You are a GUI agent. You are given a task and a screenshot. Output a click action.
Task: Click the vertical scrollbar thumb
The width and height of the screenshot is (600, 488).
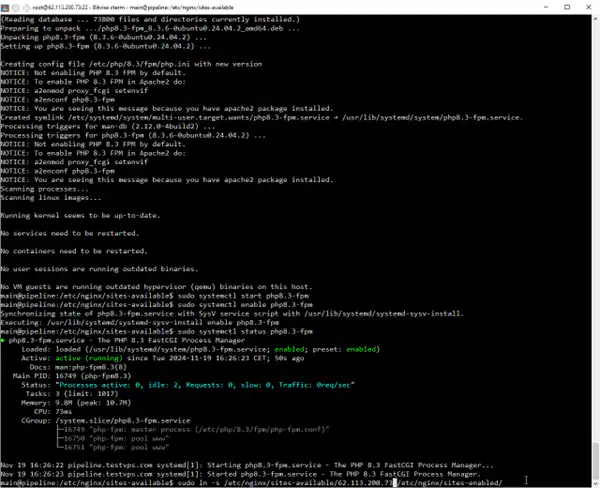click(x=594, y=462)
